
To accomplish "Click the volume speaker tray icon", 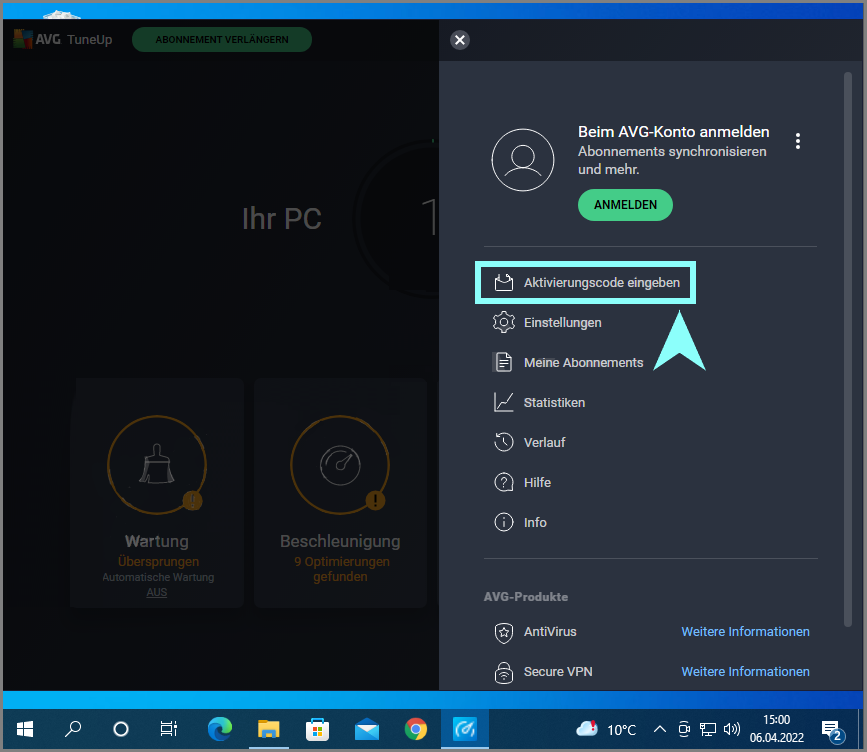I will click(x=732, y=729).
